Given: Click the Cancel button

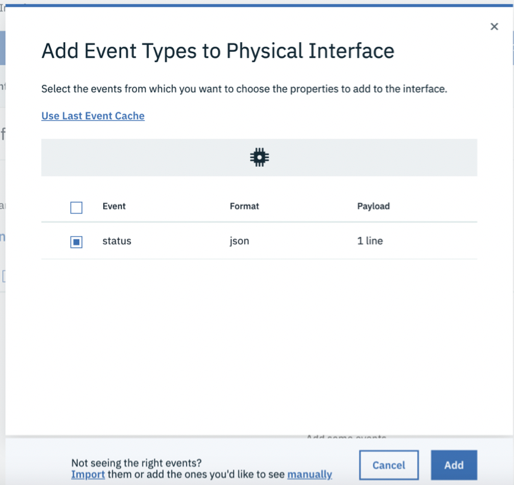Looking at the screenshot, I should [x=389, y=465].
